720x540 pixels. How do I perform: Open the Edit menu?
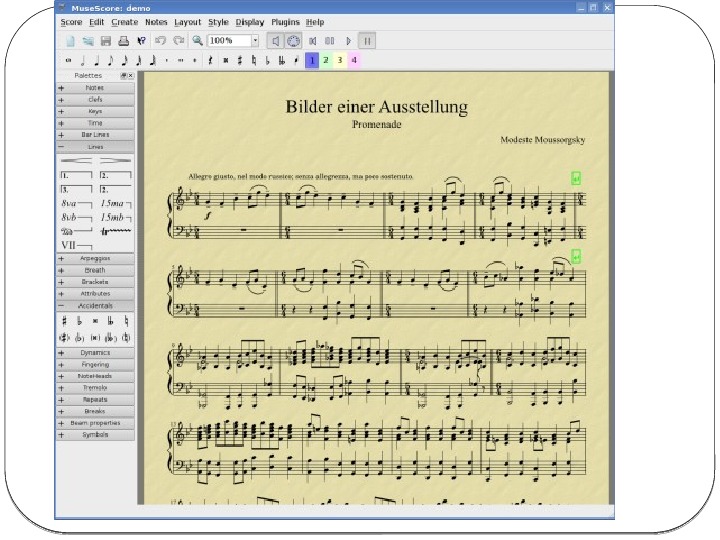(x=96, y=22)
